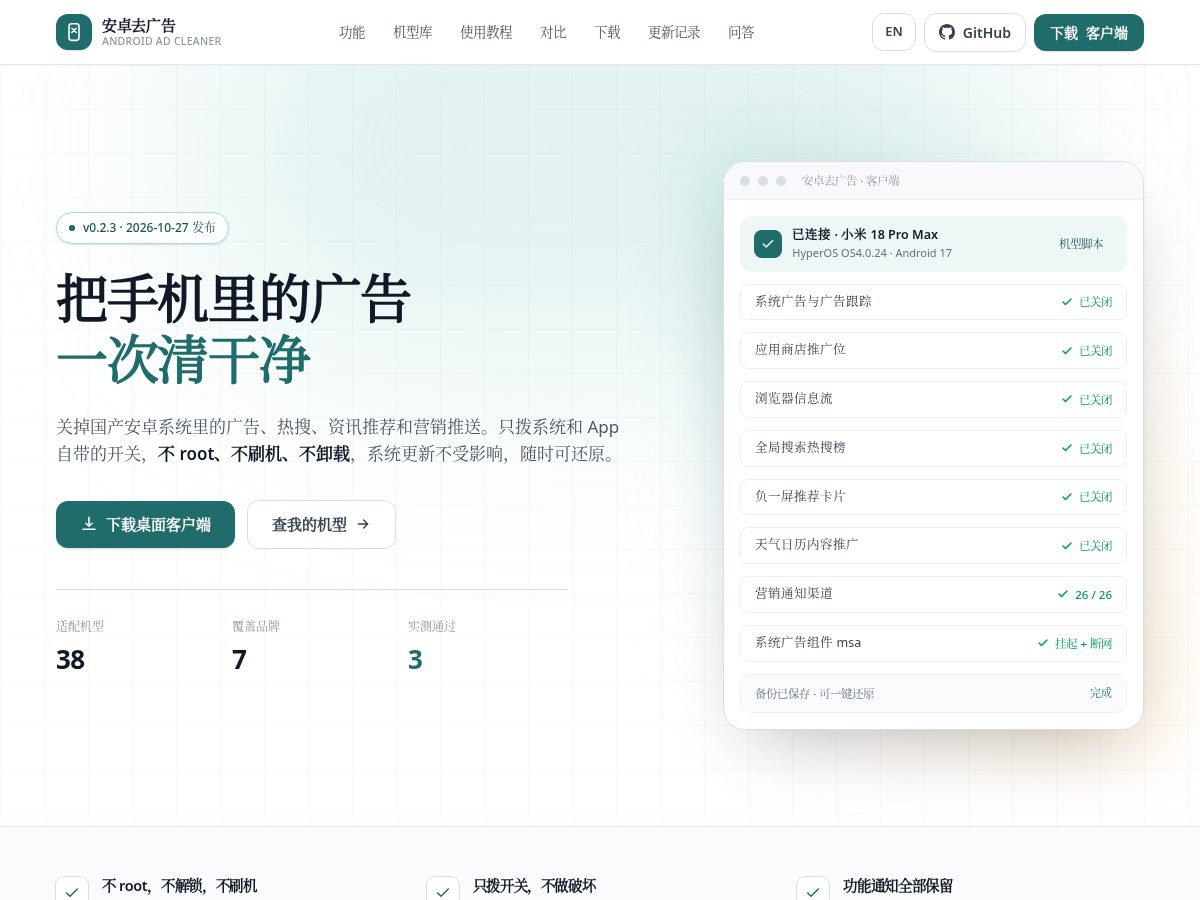The width and height of the screenshot is (1200, 900).
Task: Go to 使用教程 in the navigation
Action: coord(486,32)
